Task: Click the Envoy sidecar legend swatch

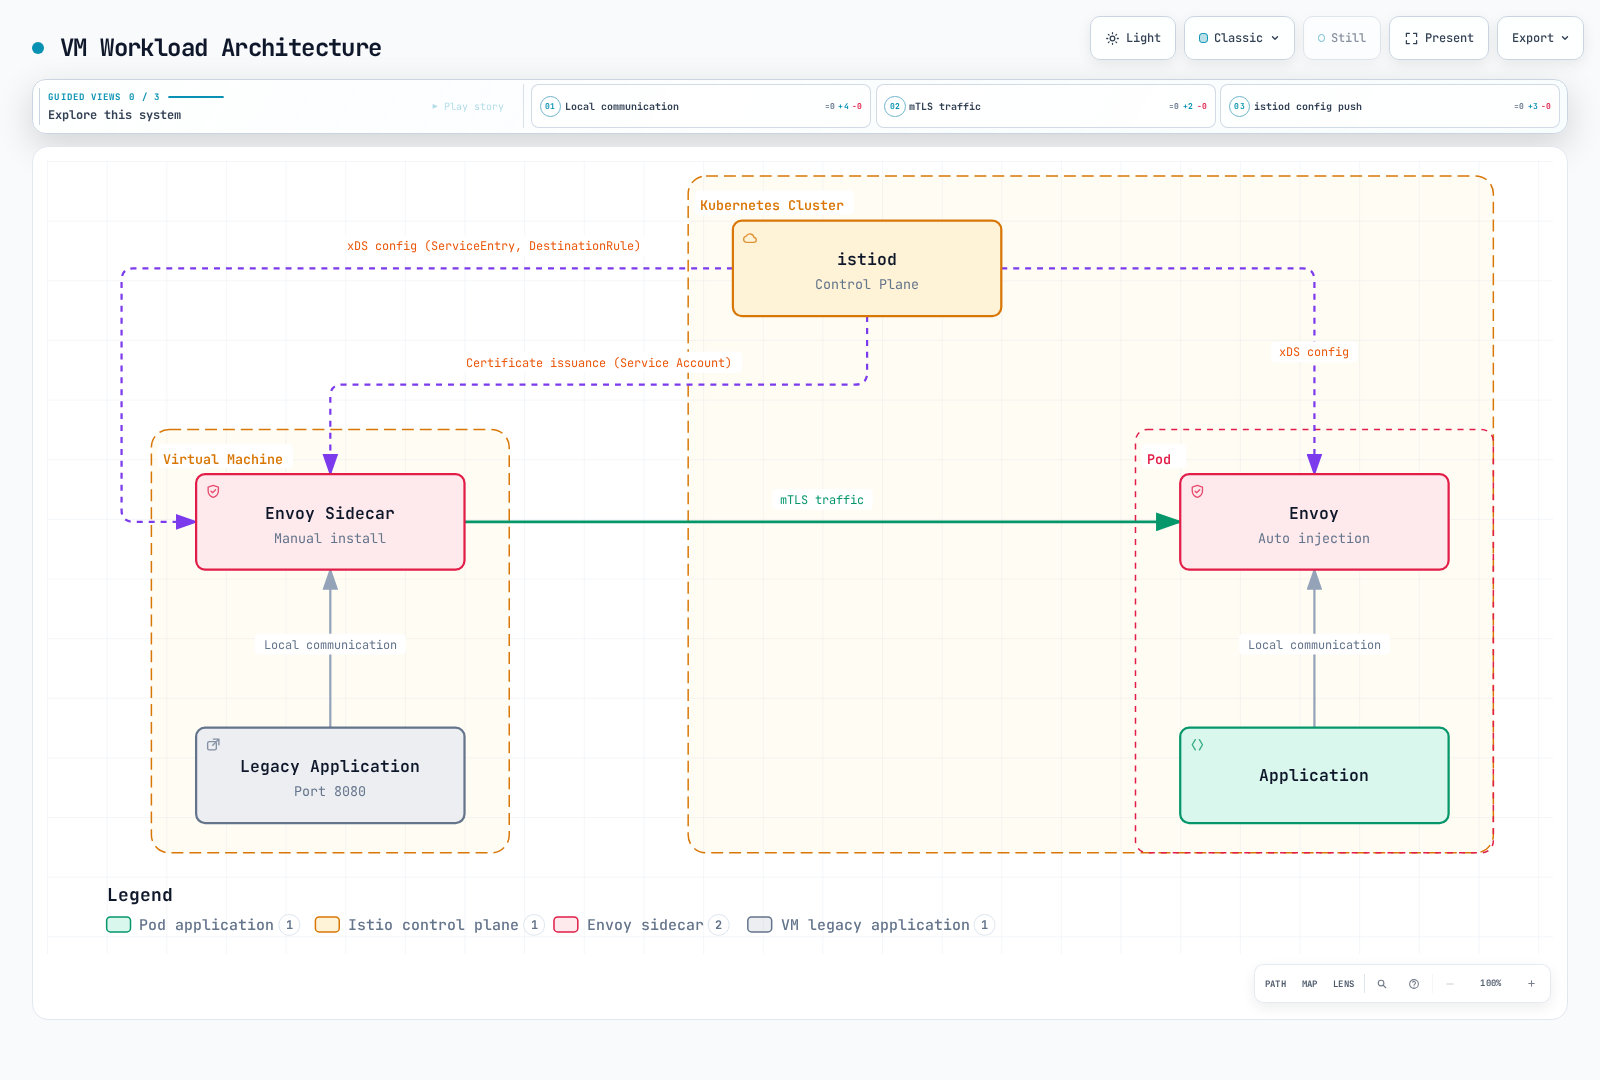Action: (566, 925)
